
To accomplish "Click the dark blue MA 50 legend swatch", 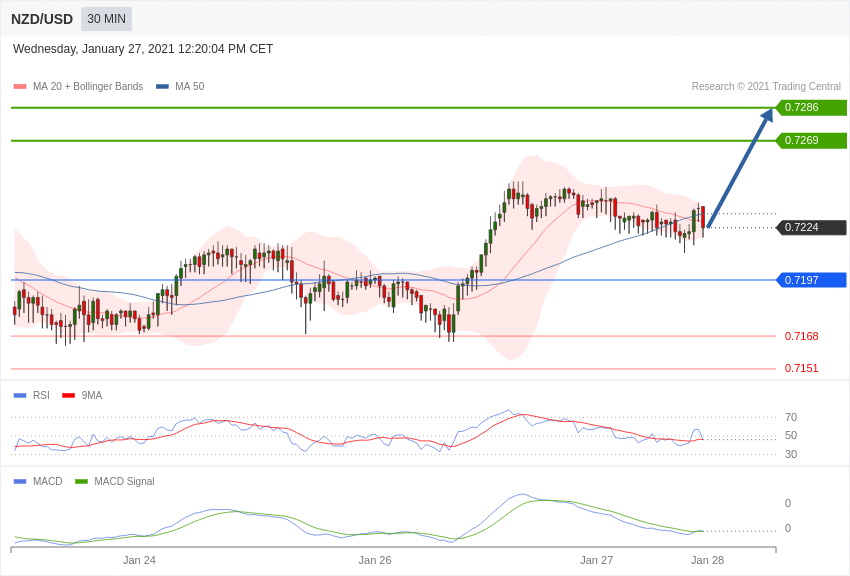I will [x=162, y=86].
